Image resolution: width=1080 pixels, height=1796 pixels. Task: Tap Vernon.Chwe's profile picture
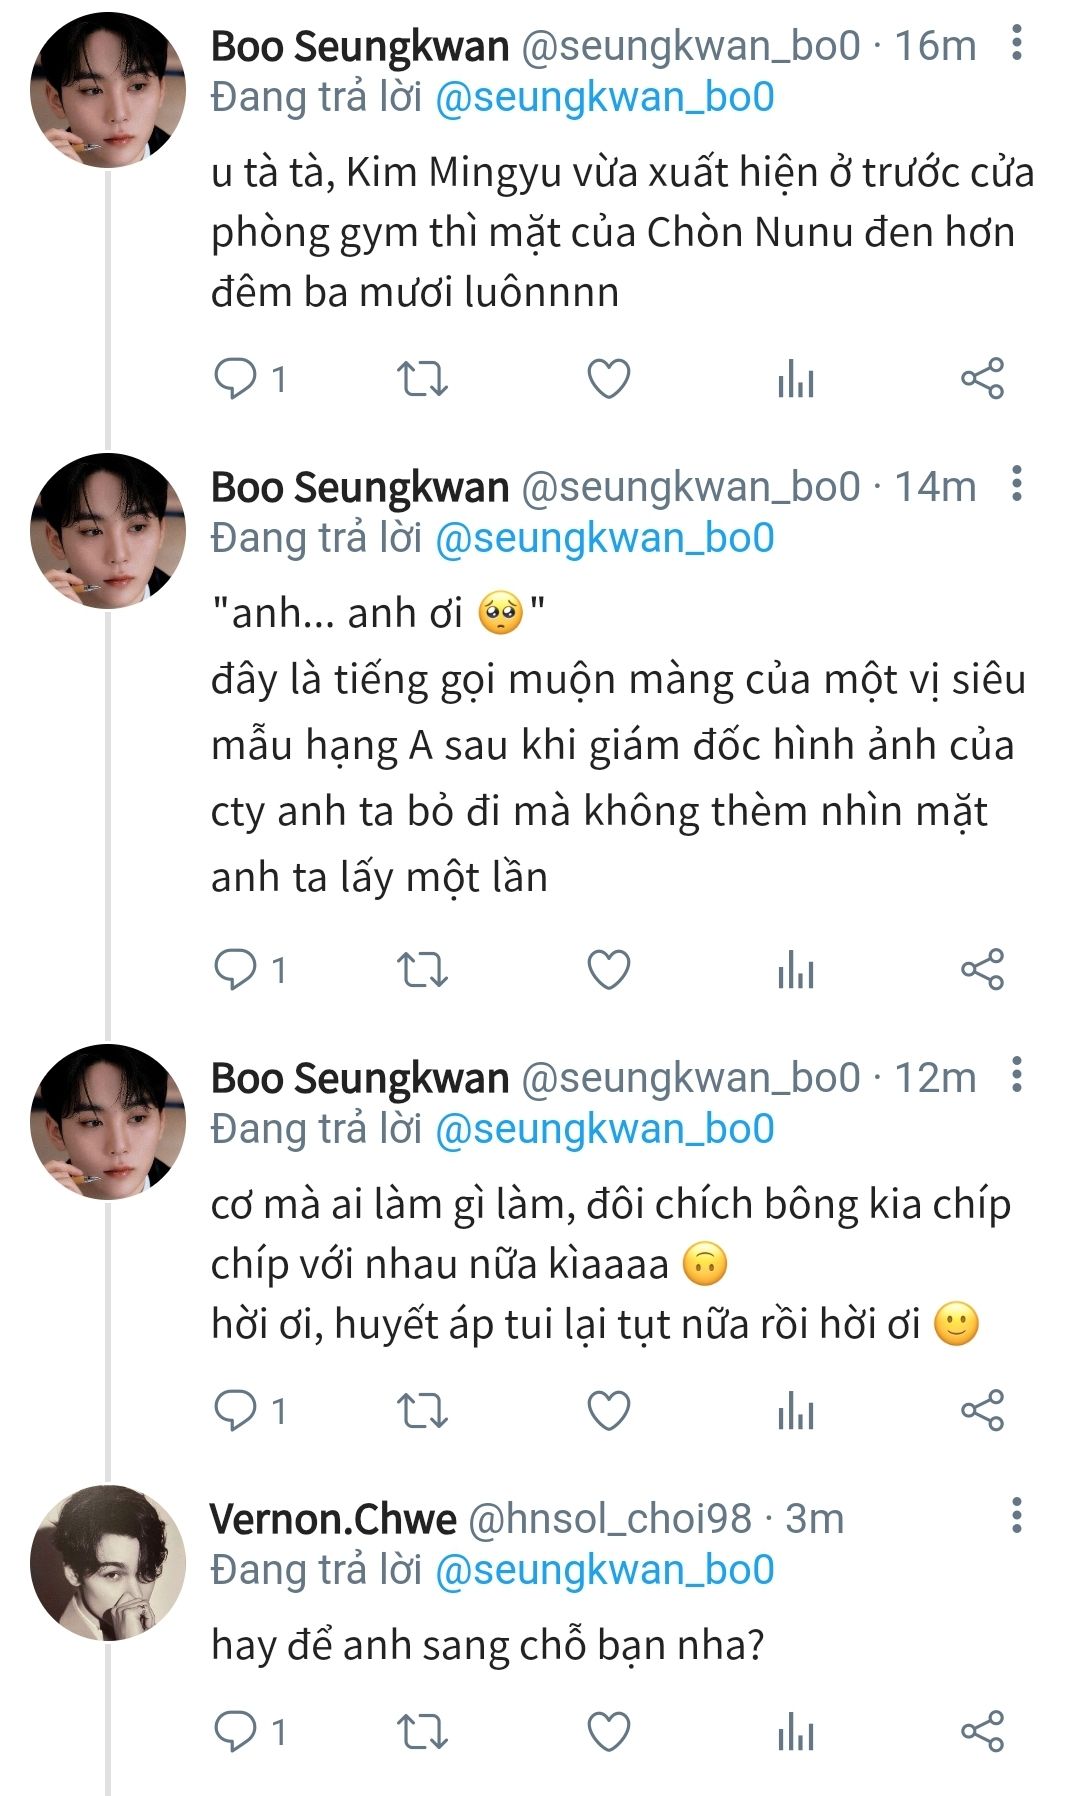pyautogui.click(x=108, y=1562)
